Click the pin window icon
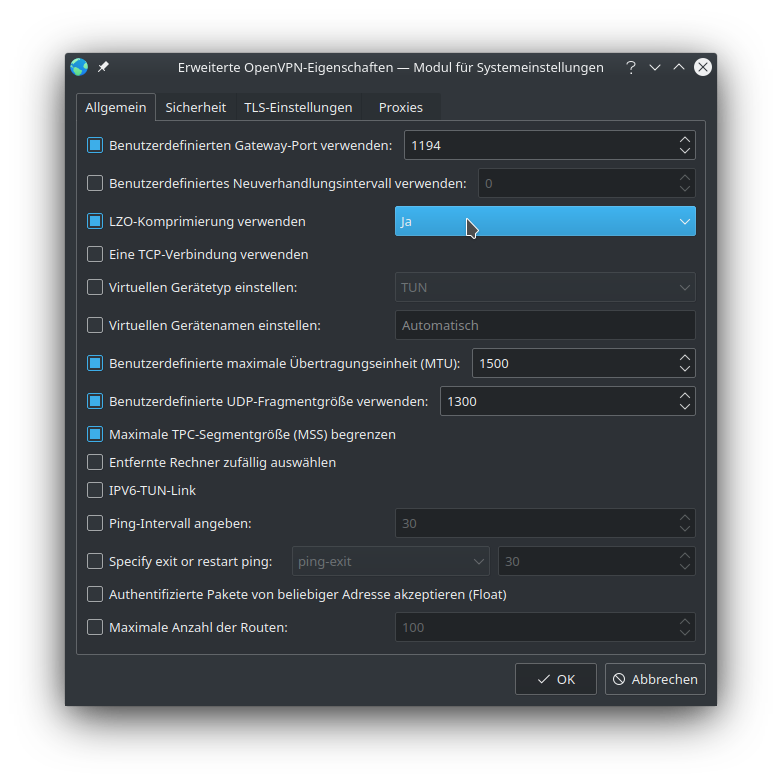 tap(103, 67)
